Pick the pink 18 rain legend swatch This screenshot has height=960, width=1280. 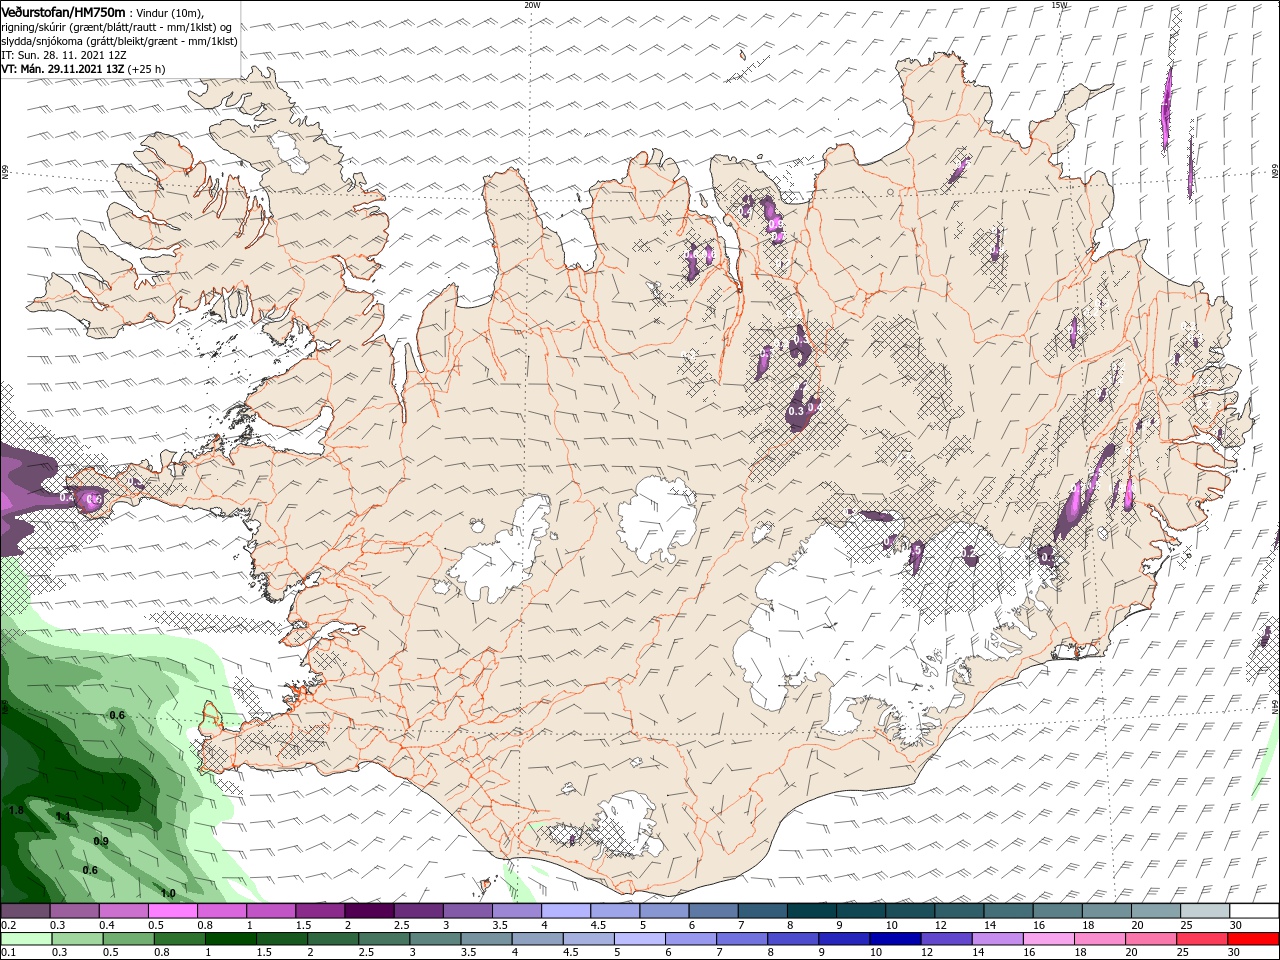1101,939
